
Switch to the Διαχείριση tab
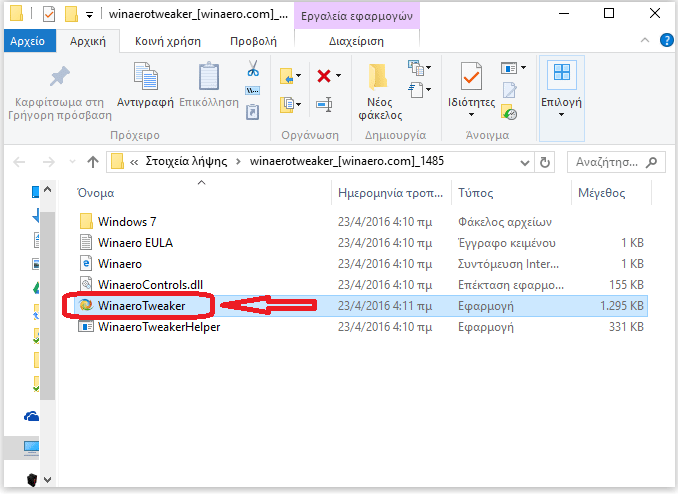356,41
